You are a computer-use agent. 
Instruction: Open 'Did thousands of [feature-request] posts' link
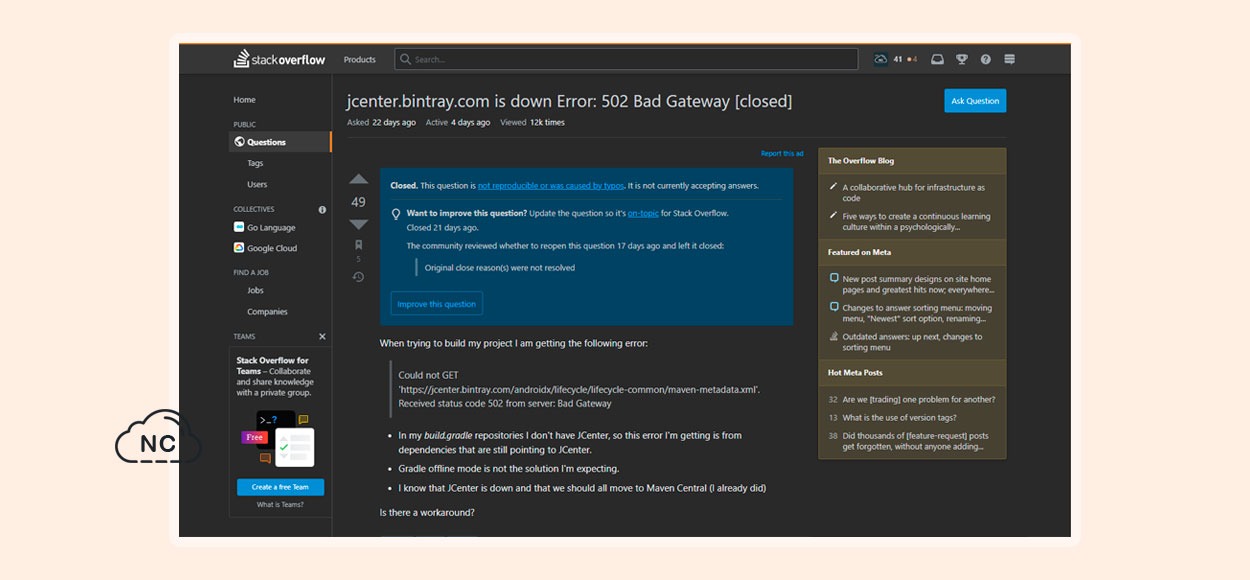pyautogui.click(x=915, y=441)
